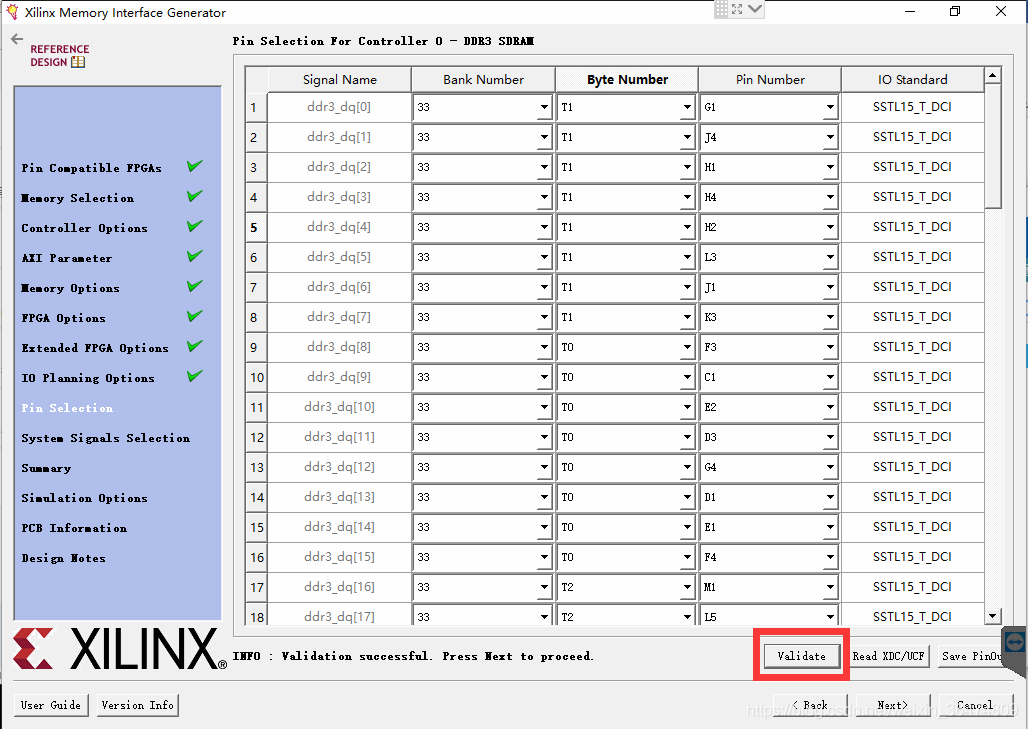Click the Validate button
Viewport: 1028px width, 729px height.
pyautogui.click(x=801, y=656)
